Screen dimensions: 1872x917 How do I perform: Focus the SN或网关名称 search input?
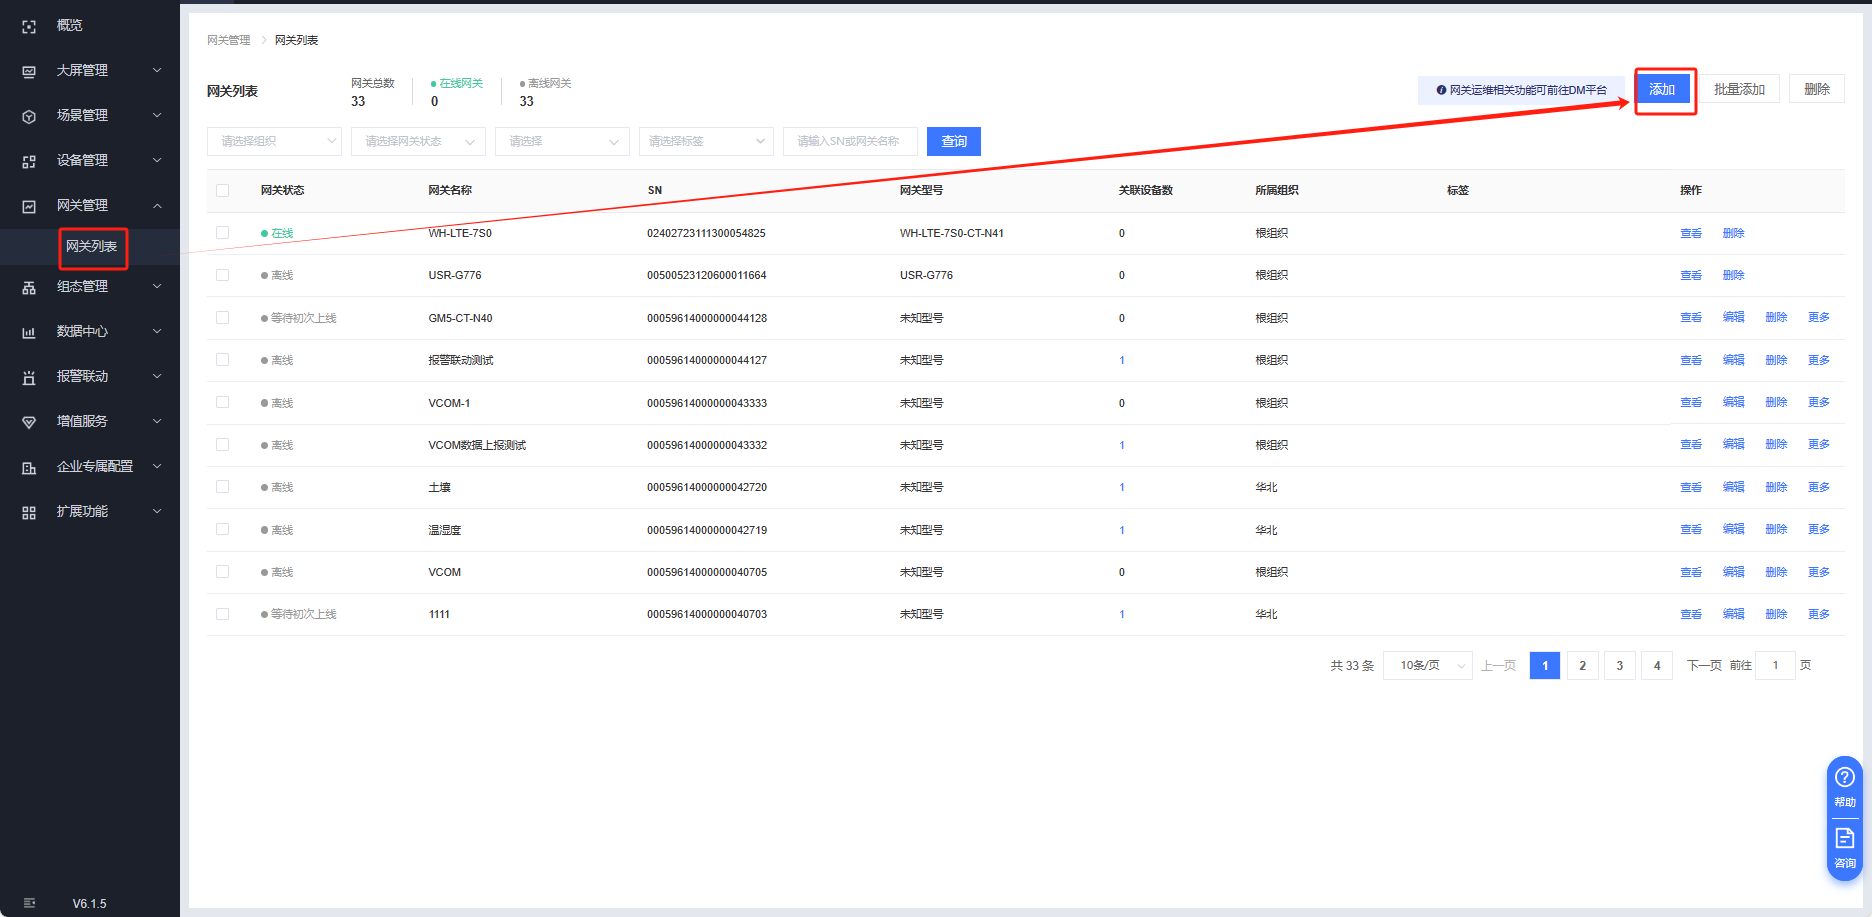pos(850,141)
